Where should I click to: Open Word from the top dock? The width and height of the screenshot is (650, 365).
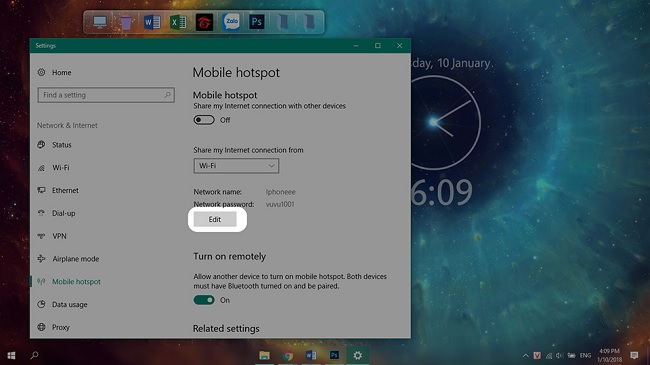coord(152,22)
